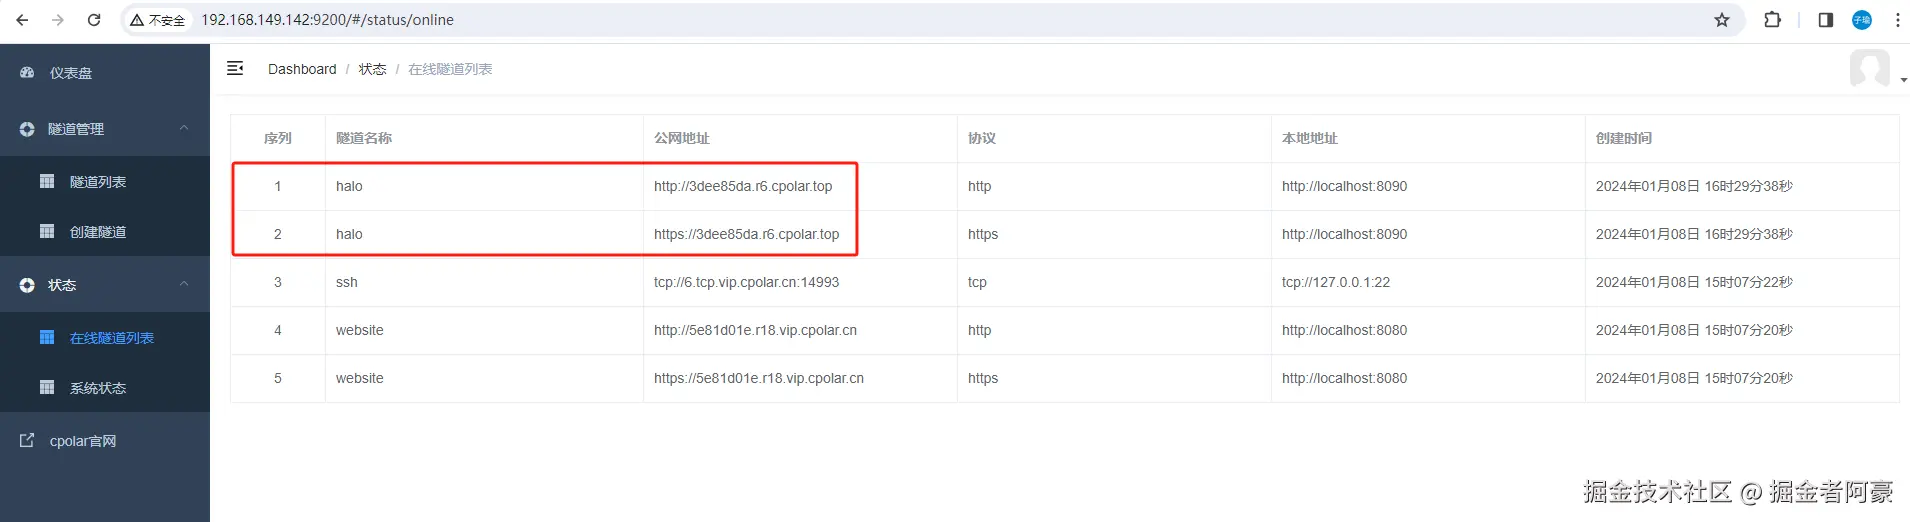
Task: Collapse the 隧道管理 chevron
Action: [x=184, y=128]
